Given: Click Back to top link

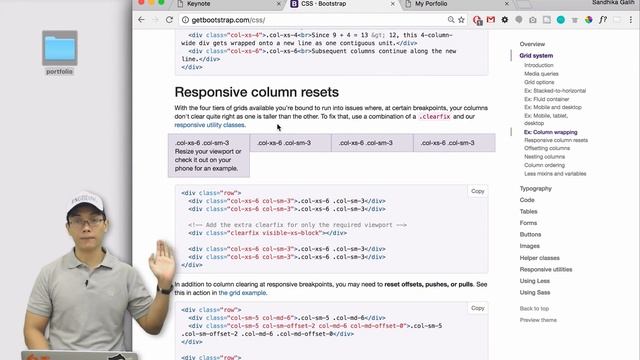Looking at the screenshot, I should point(534,309).
